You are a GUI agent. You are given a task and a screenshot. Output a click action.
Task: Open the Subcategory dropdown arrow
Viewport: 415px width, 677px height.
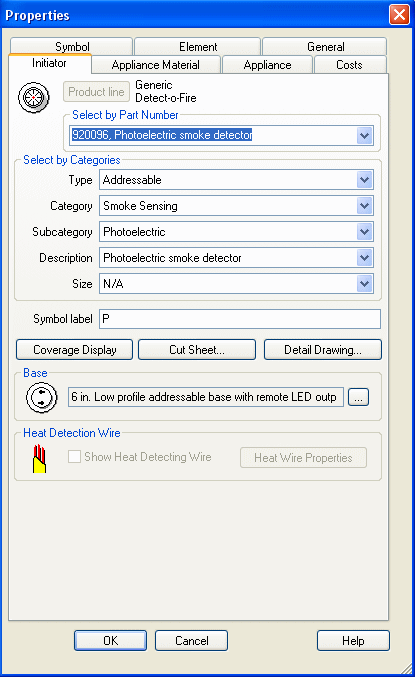pos(365,232)
